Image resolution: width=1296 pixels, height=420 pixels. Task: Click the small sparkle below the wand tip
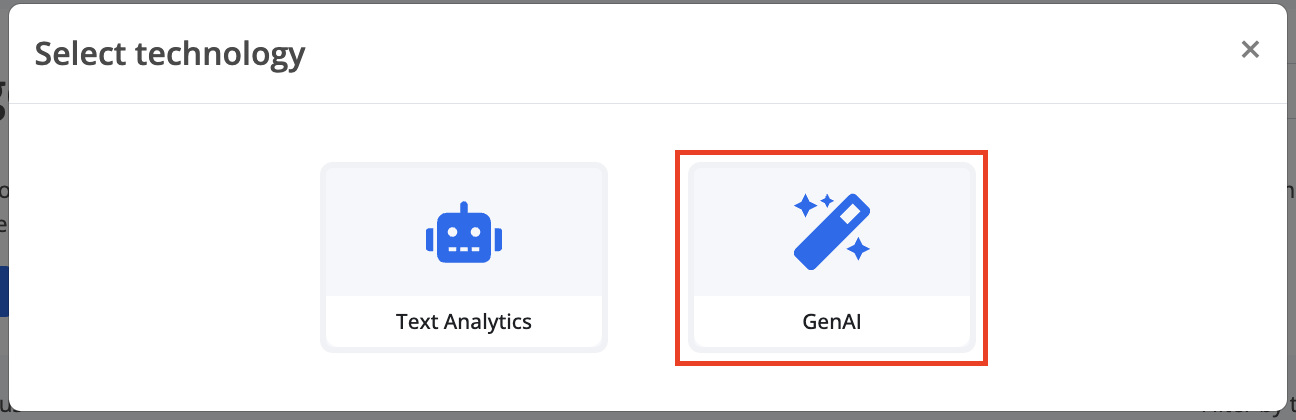858,250
